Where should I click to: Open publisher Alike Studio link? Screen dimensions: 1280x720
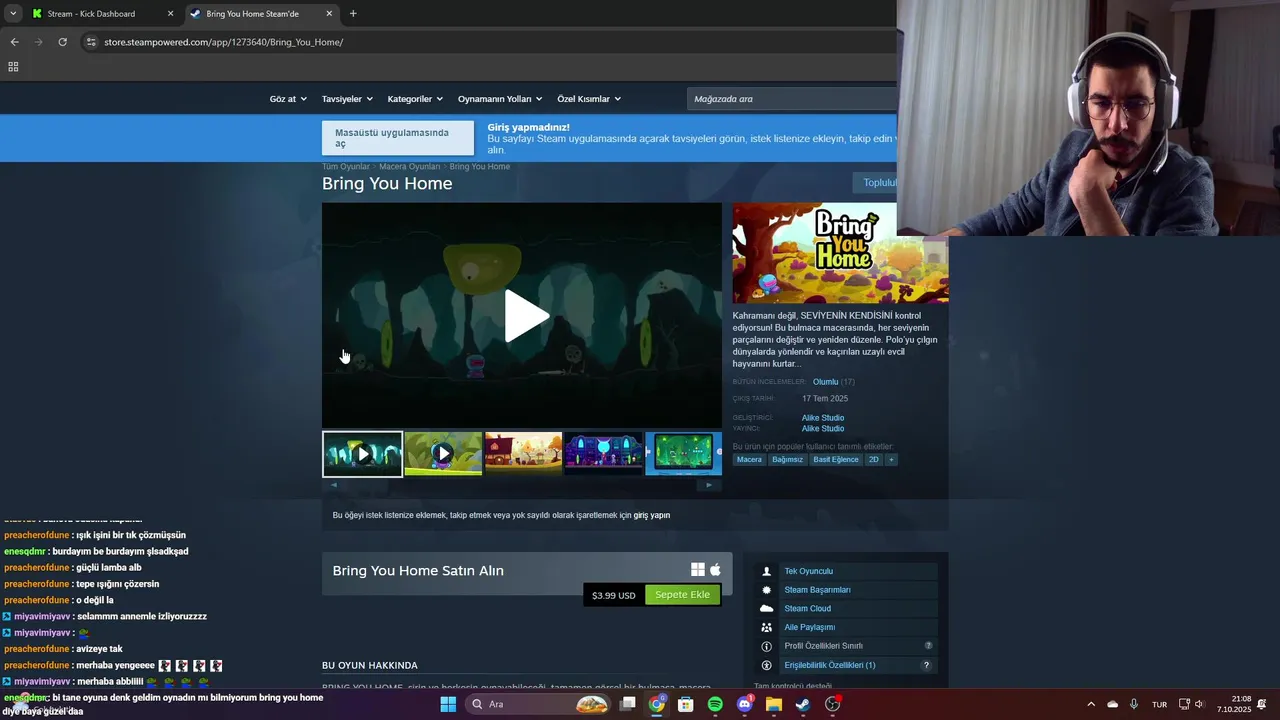(x=823, y=429)
